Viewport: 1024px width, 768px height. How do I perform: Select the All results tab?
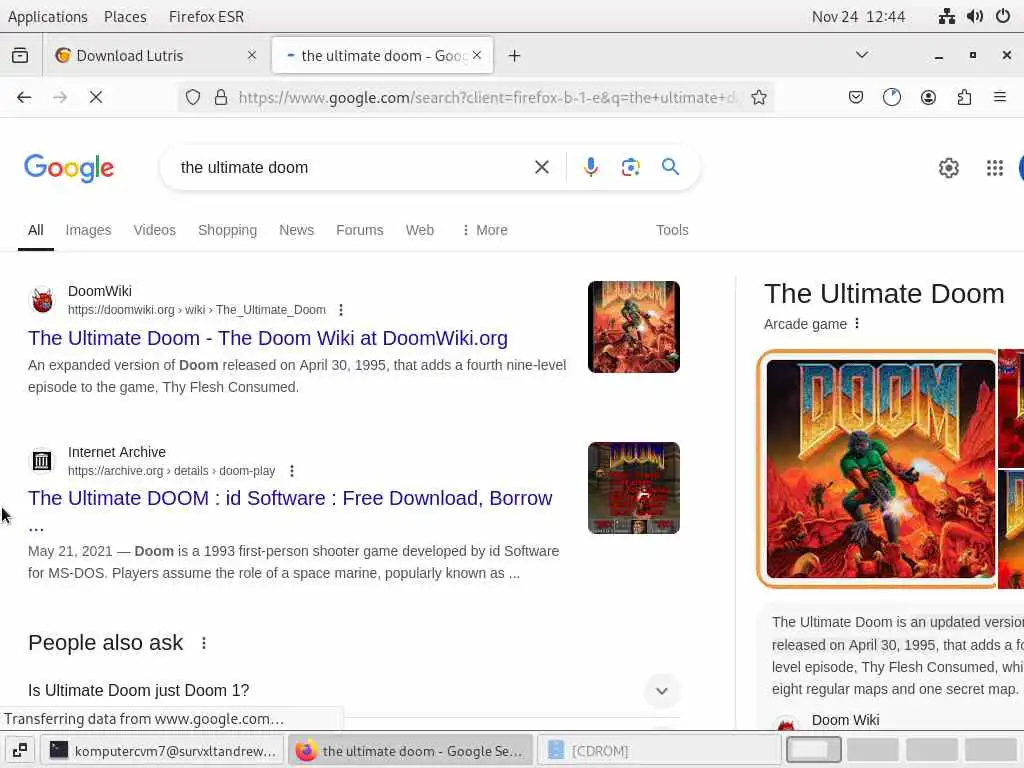pos(35,230)
